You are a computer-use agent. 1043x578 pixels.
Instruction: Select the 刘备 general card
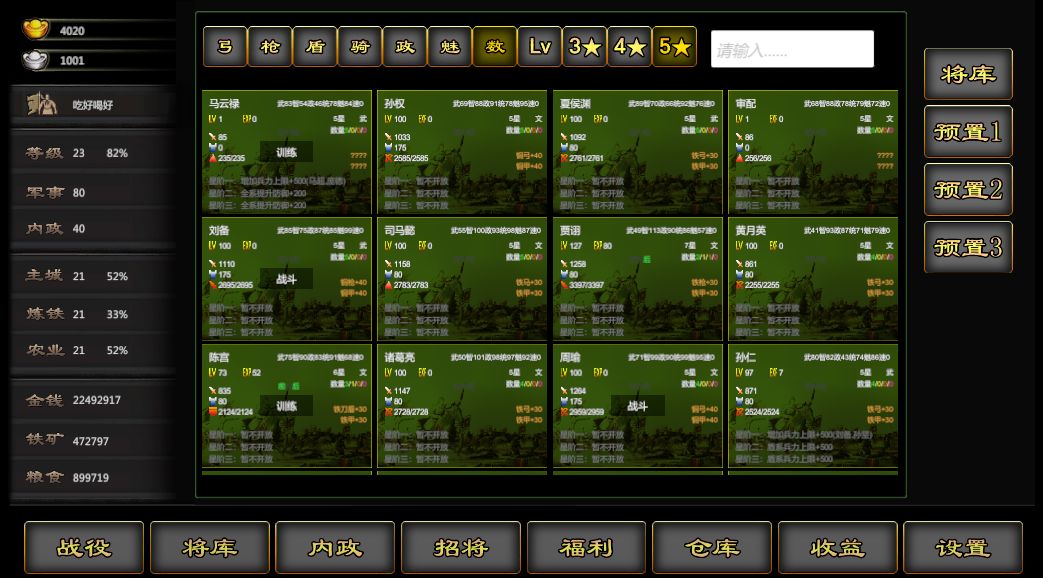(287, 279)
